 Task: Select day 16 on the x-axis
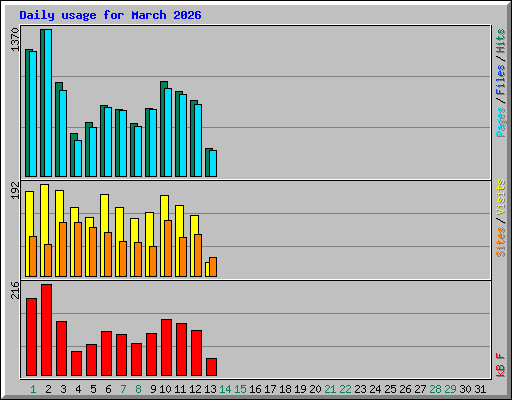pos(255,389)
